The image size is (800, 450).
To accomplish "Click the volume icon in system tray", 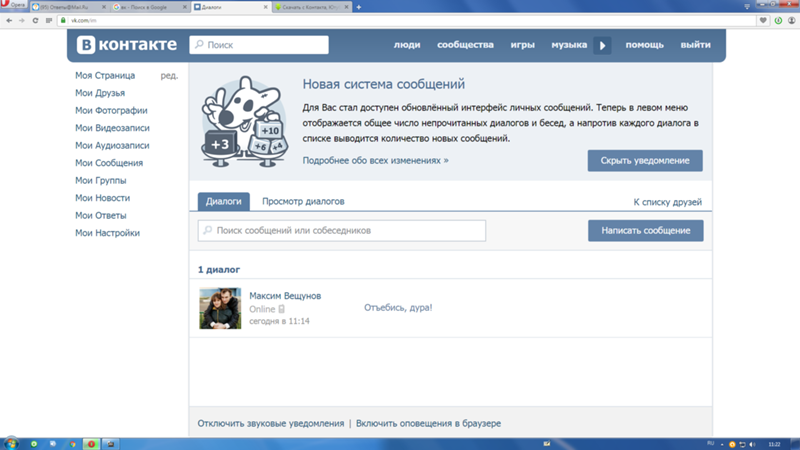I will pos(753,444).
